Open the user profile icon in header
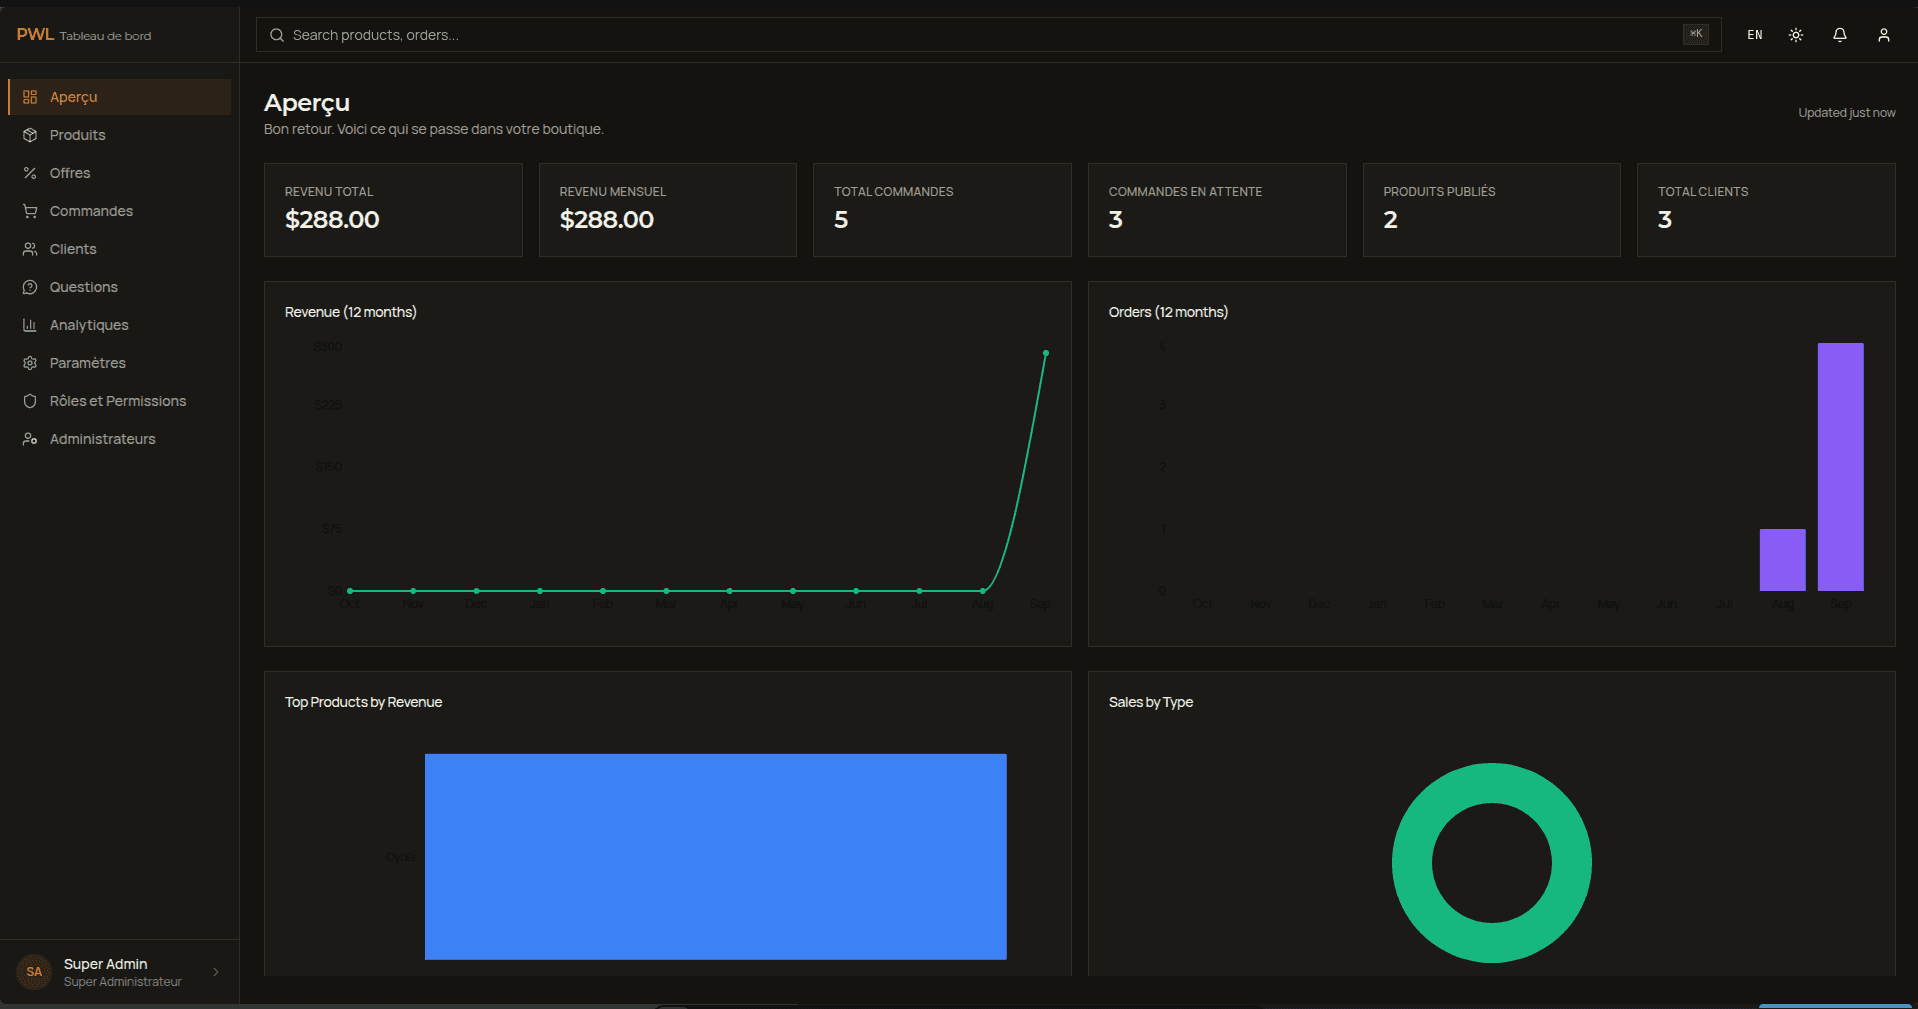Image resolution: width=1918 pixels, height=1009 pixels. (x=1884, y=35)
